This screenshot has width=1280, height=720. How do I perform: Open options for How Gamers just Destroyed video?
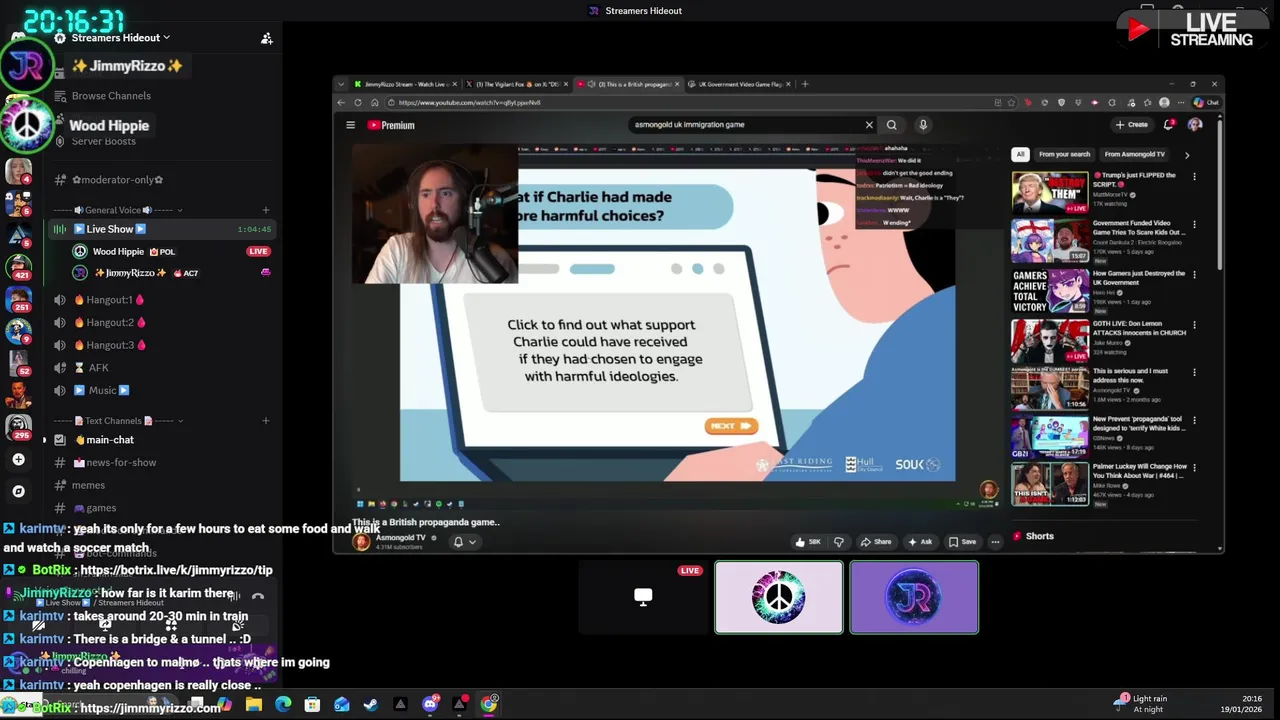(1194, 275)
